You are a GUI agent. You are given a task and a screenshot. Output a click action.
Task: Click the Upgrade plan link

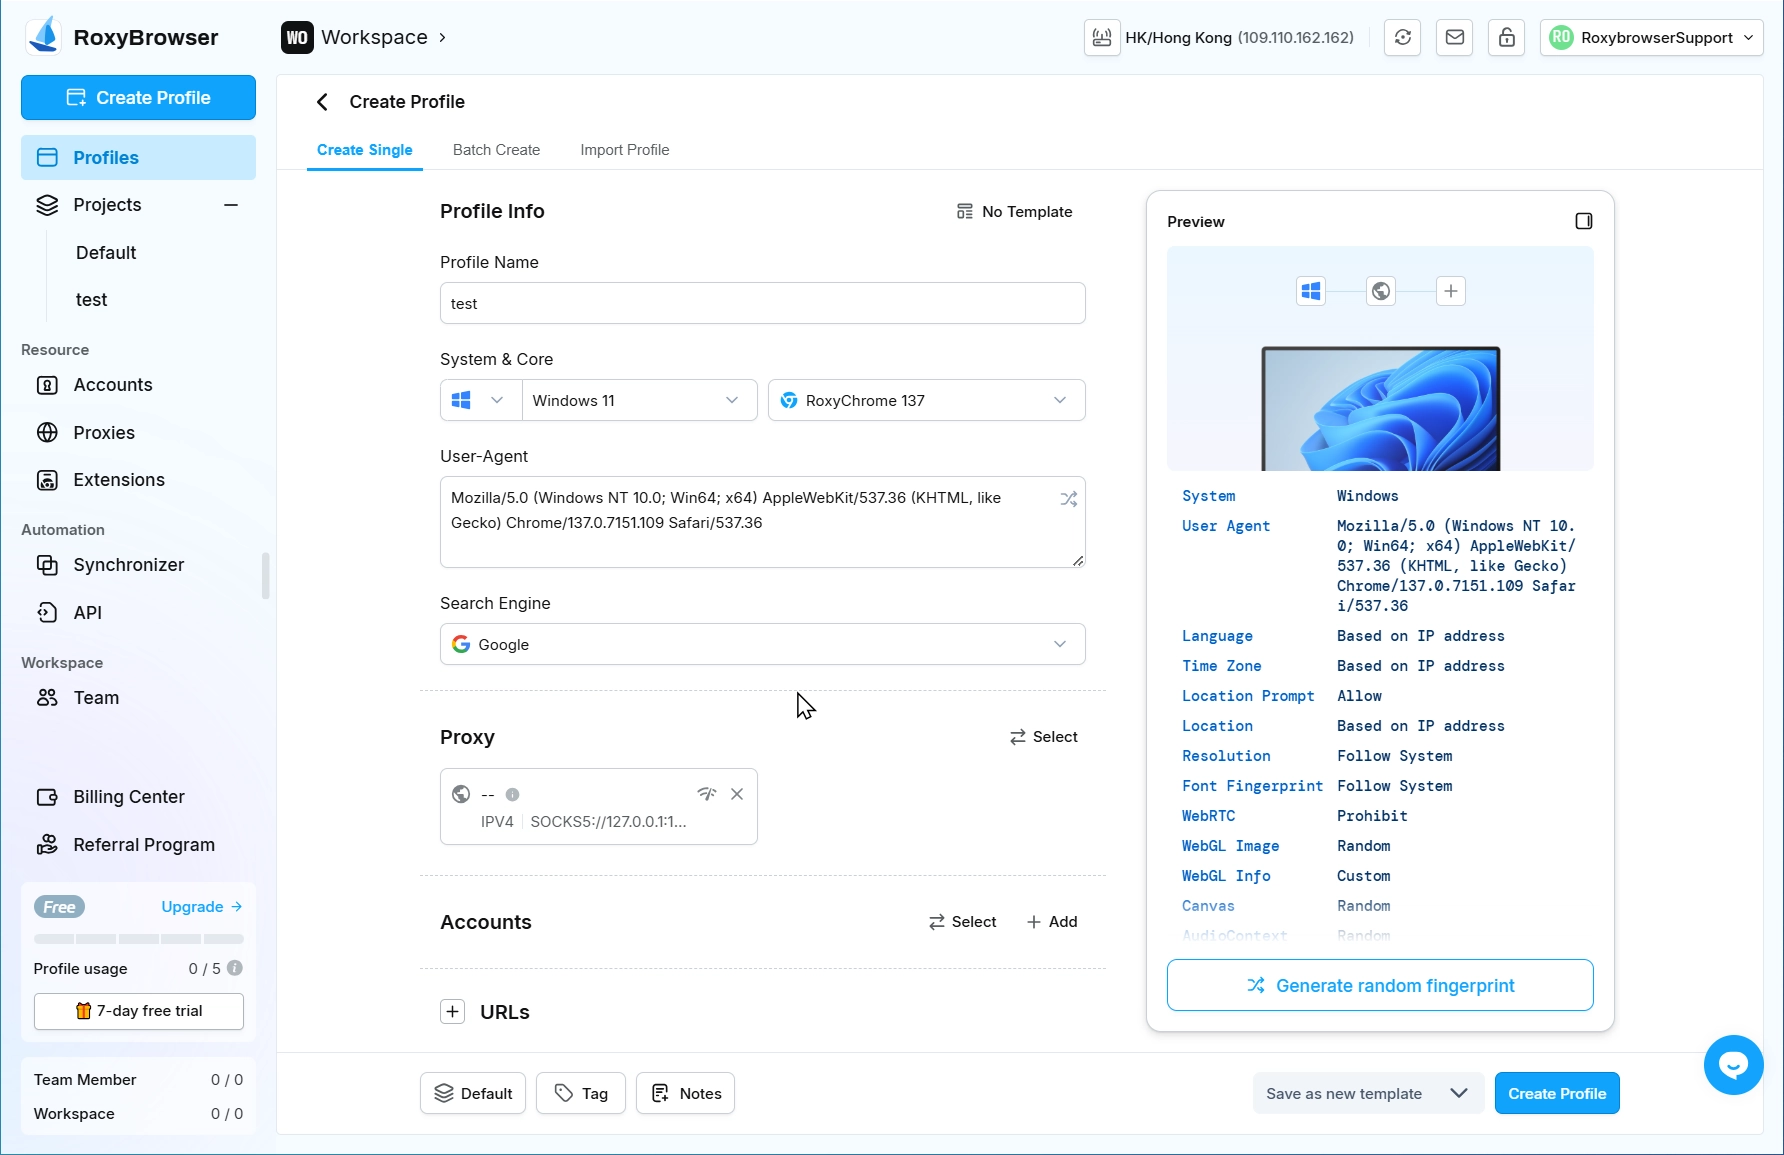click(x=201, y=907)
